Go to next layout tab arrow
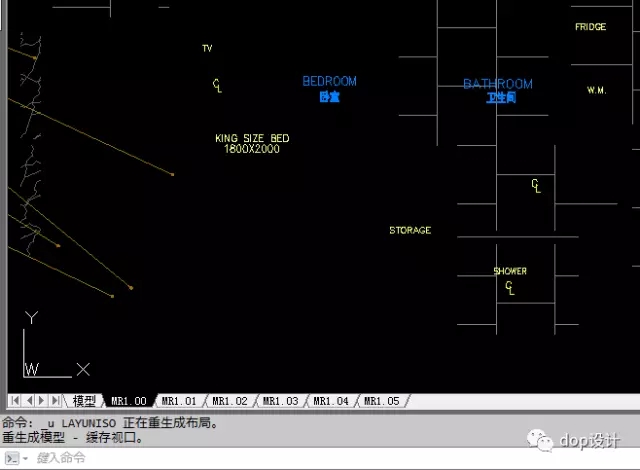 click(41, 400)
